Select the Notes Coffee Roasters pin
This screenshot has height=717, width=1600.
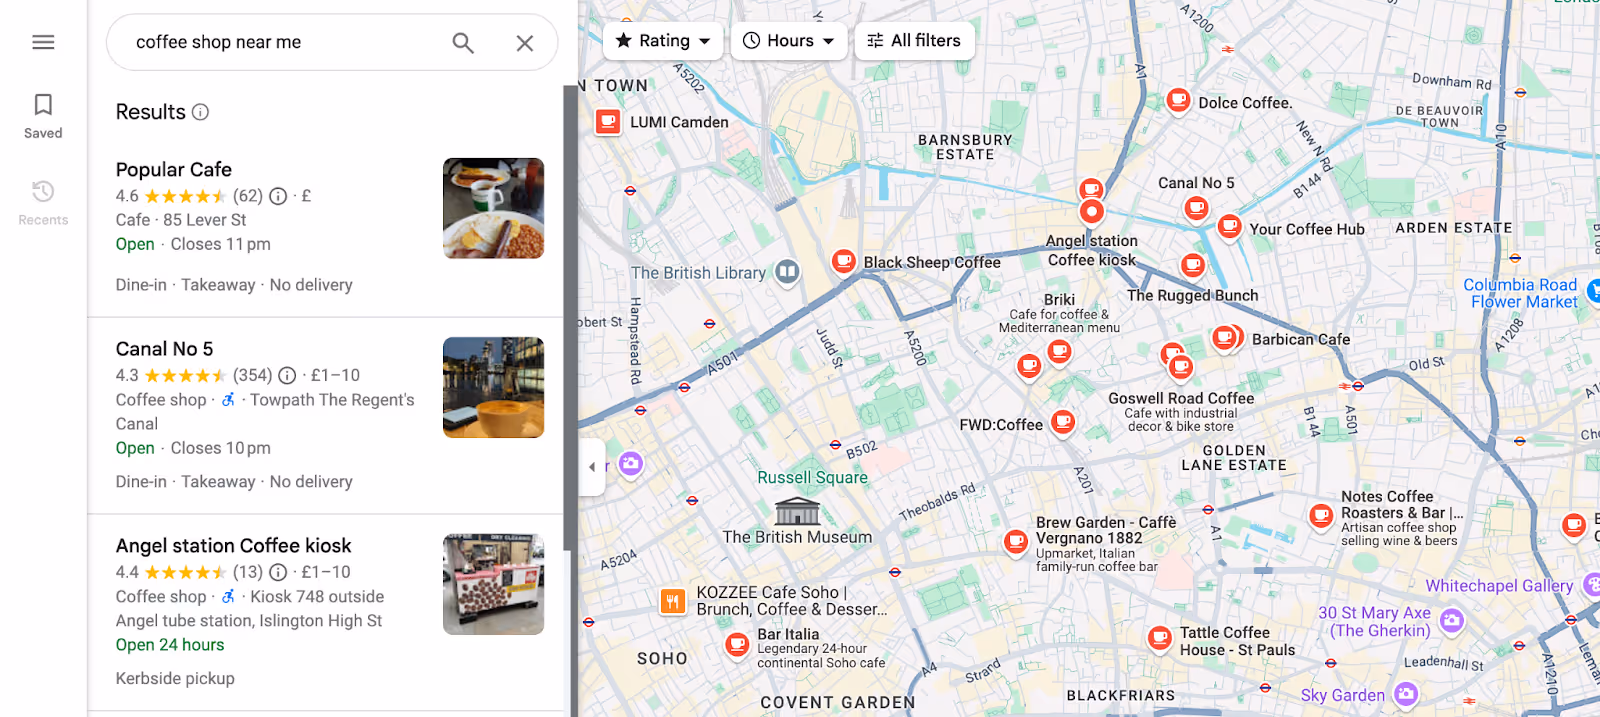coord(1321,516)
